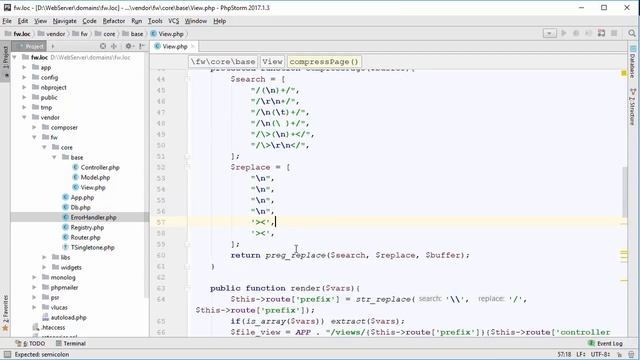
Task: Close the View.php editor tab
Action: [x=193, y=47]
